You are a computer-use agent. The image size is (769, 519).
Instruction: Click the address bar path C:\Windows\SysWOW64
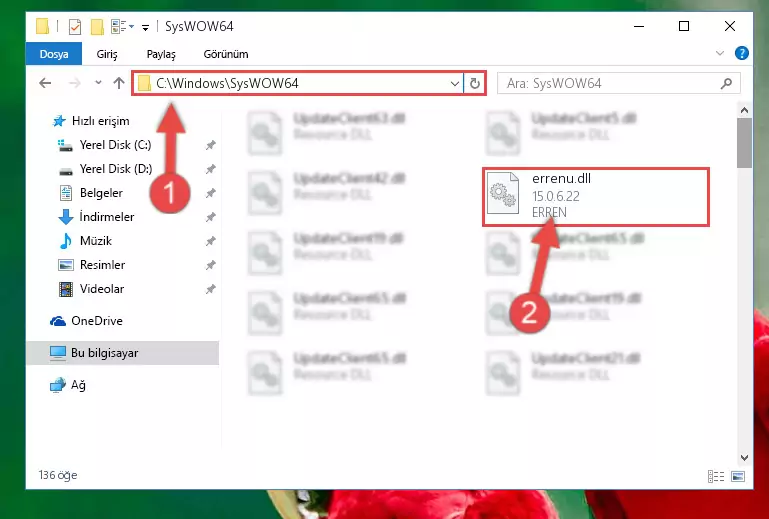(227, 83)
